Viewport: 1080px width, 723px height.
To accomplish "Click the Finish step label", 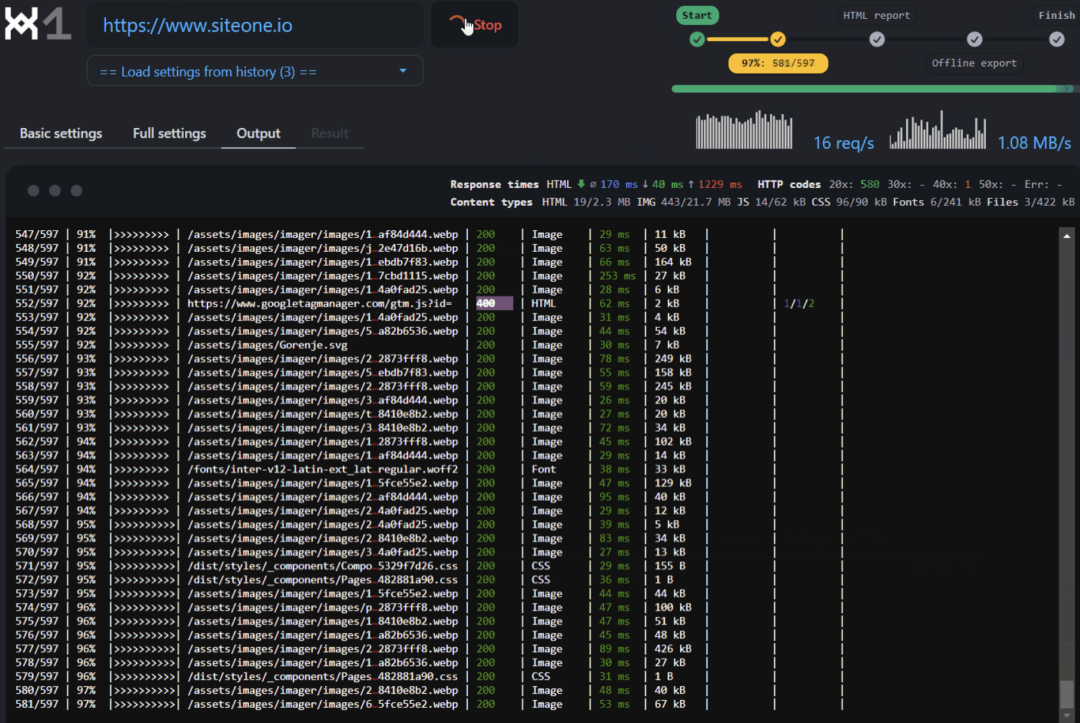I will (1057, 15).
